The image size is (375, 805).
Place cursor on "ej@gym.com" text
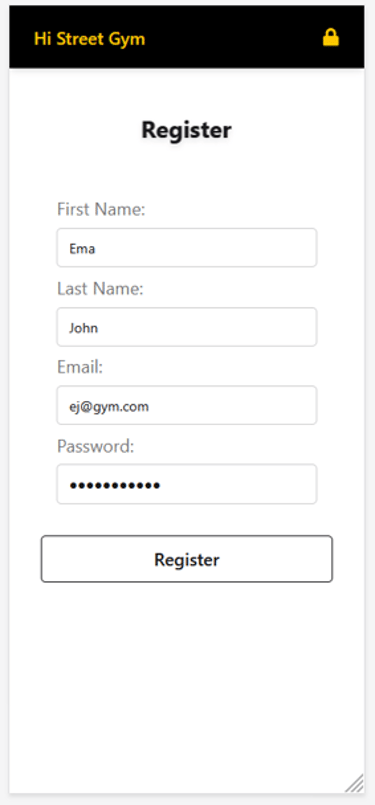point(109,407)
